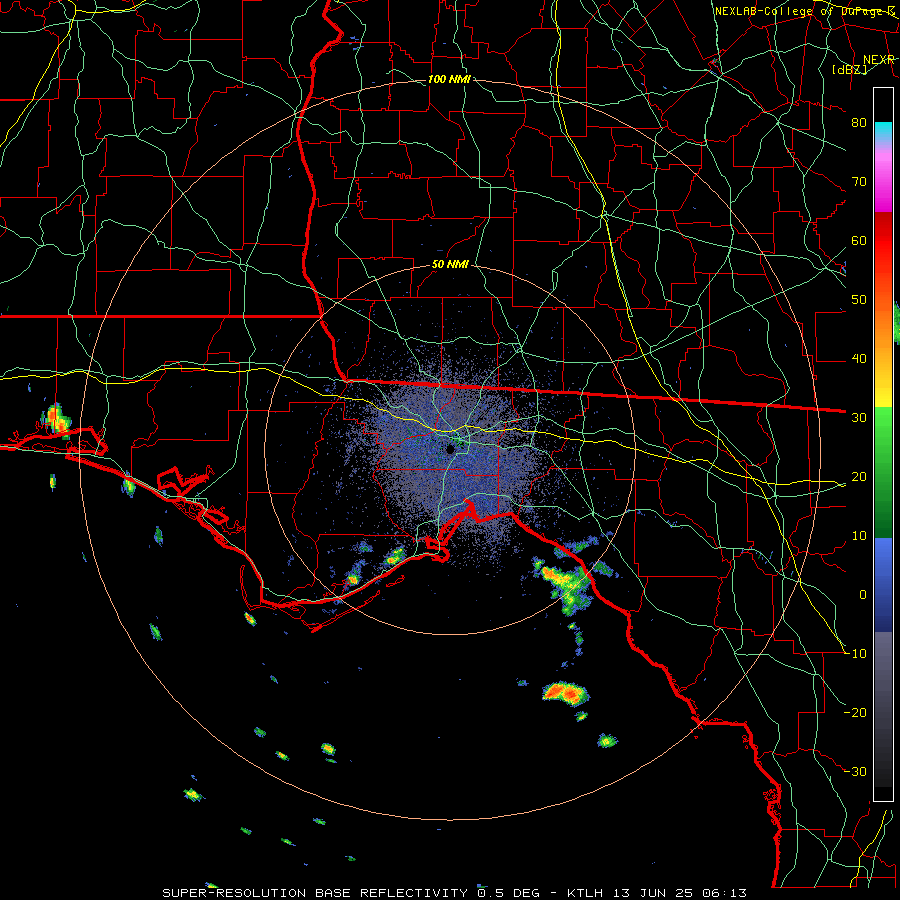Image resolution: width=900 pixels, height=900 pixels.
Task: Click the NEXLAB-College of DuPage credit text
Action: coord(805,11)
